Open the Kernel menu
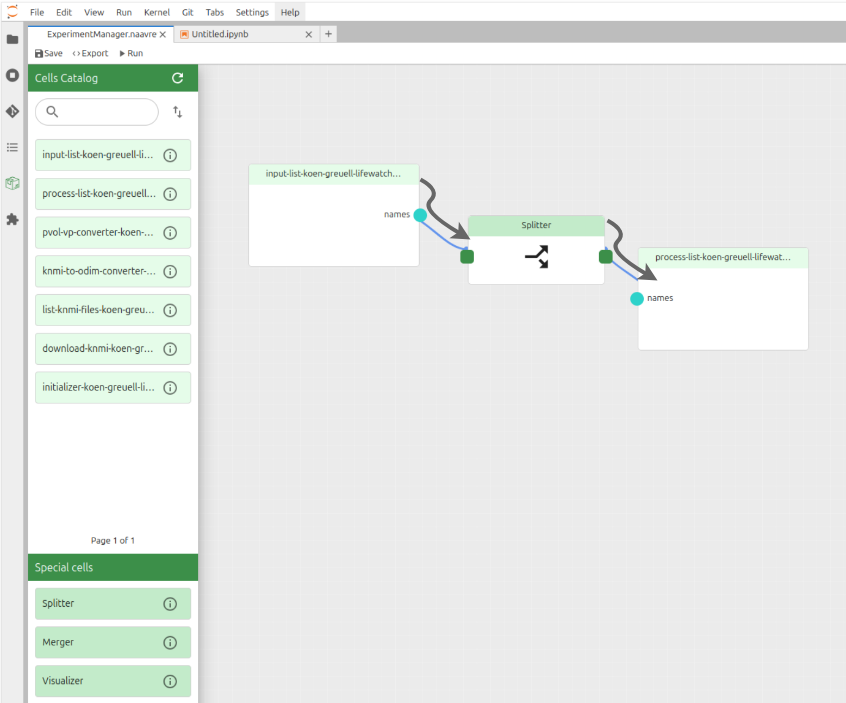 pyautogui.click(x=156, y=12)
